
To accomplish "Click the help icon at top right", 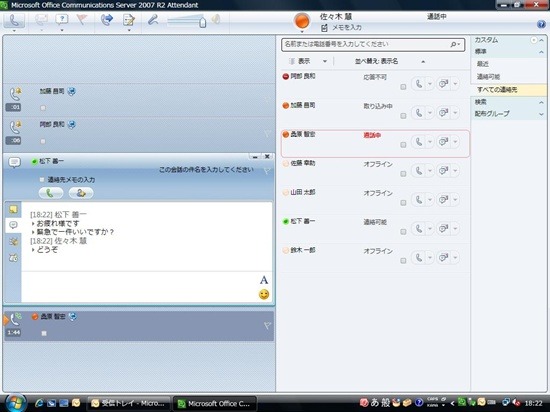I will point(541,24).
